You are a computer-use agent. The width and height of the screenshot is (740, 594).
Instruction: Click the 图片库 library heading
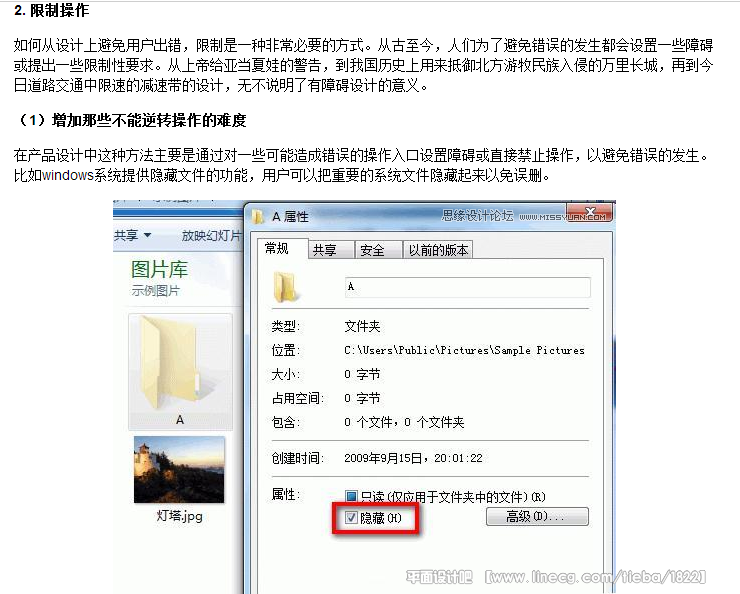click(x=160, y=269)
